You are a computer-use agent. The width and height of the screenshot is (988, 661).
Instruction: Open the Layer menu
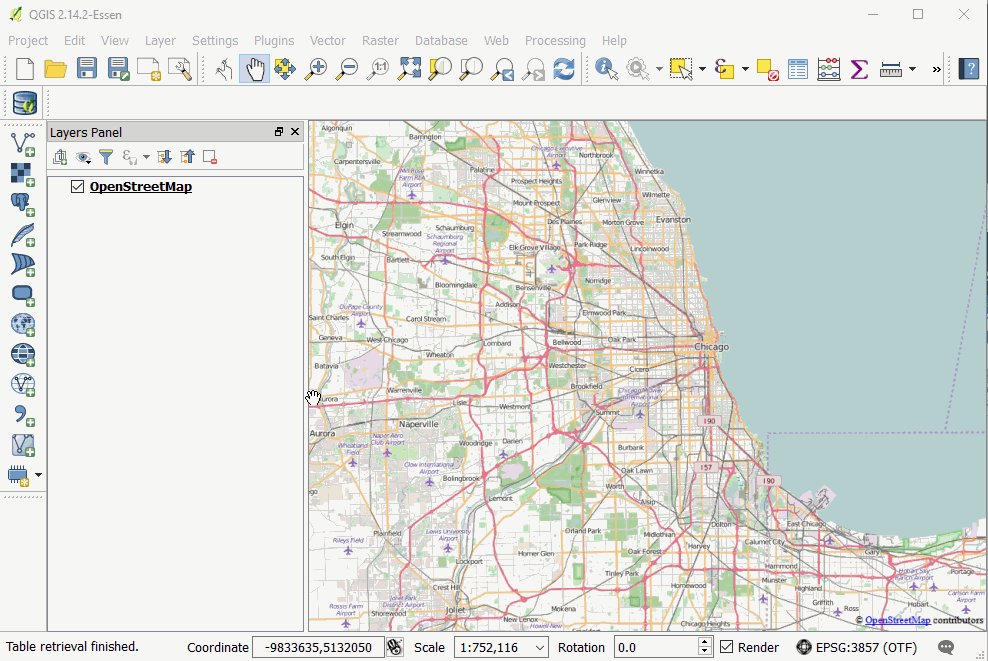tap(160, 40)
